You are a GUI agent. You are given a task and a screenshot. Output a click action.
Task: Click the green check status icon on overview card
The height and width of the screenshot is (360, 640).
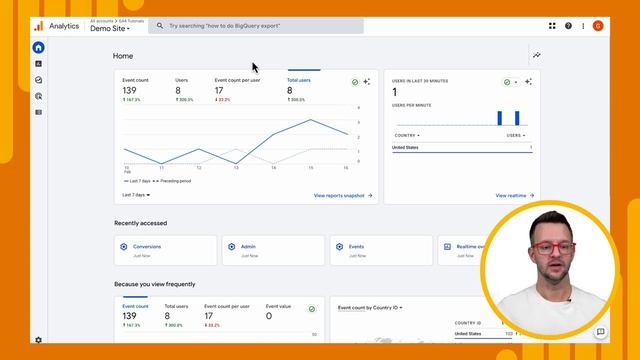coord(355,82)
